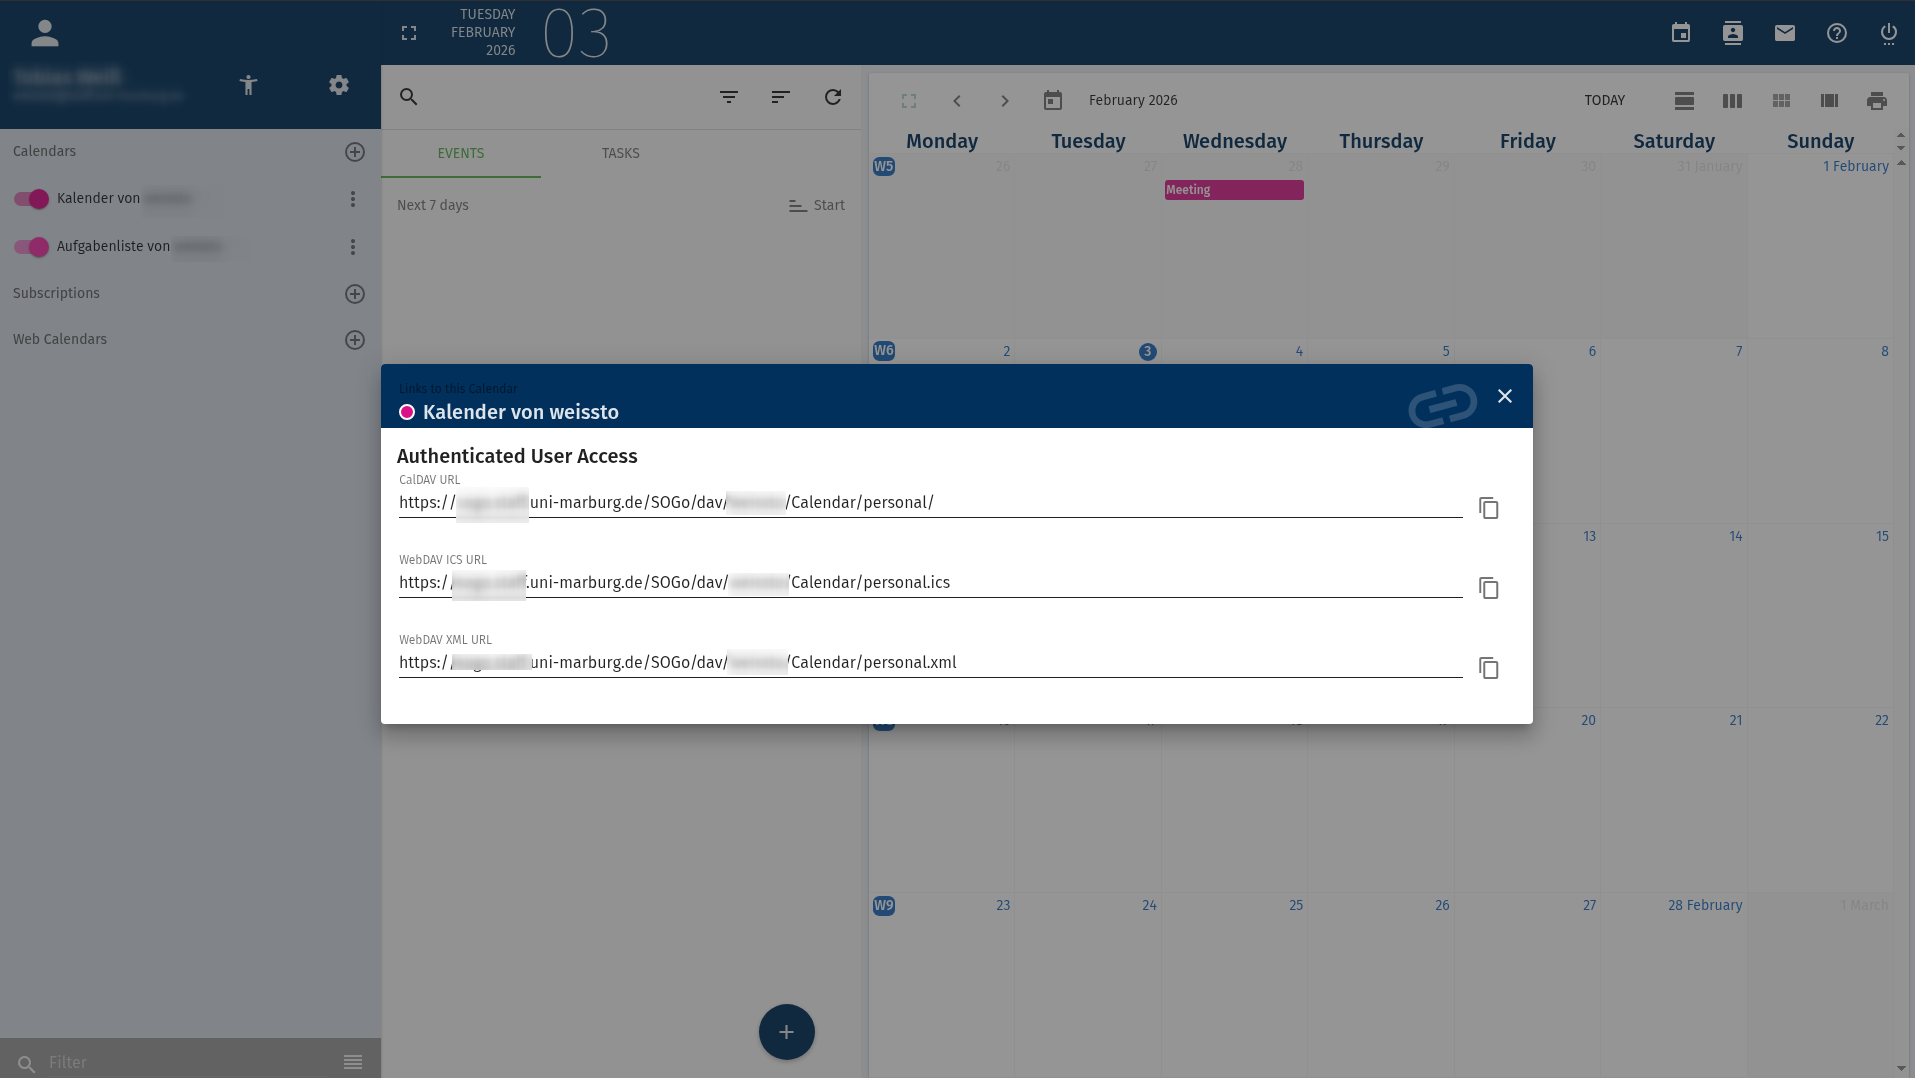The image size is (1915, 1078).
Task: Open the address book icon
Action: click(x=1732, y=33)
